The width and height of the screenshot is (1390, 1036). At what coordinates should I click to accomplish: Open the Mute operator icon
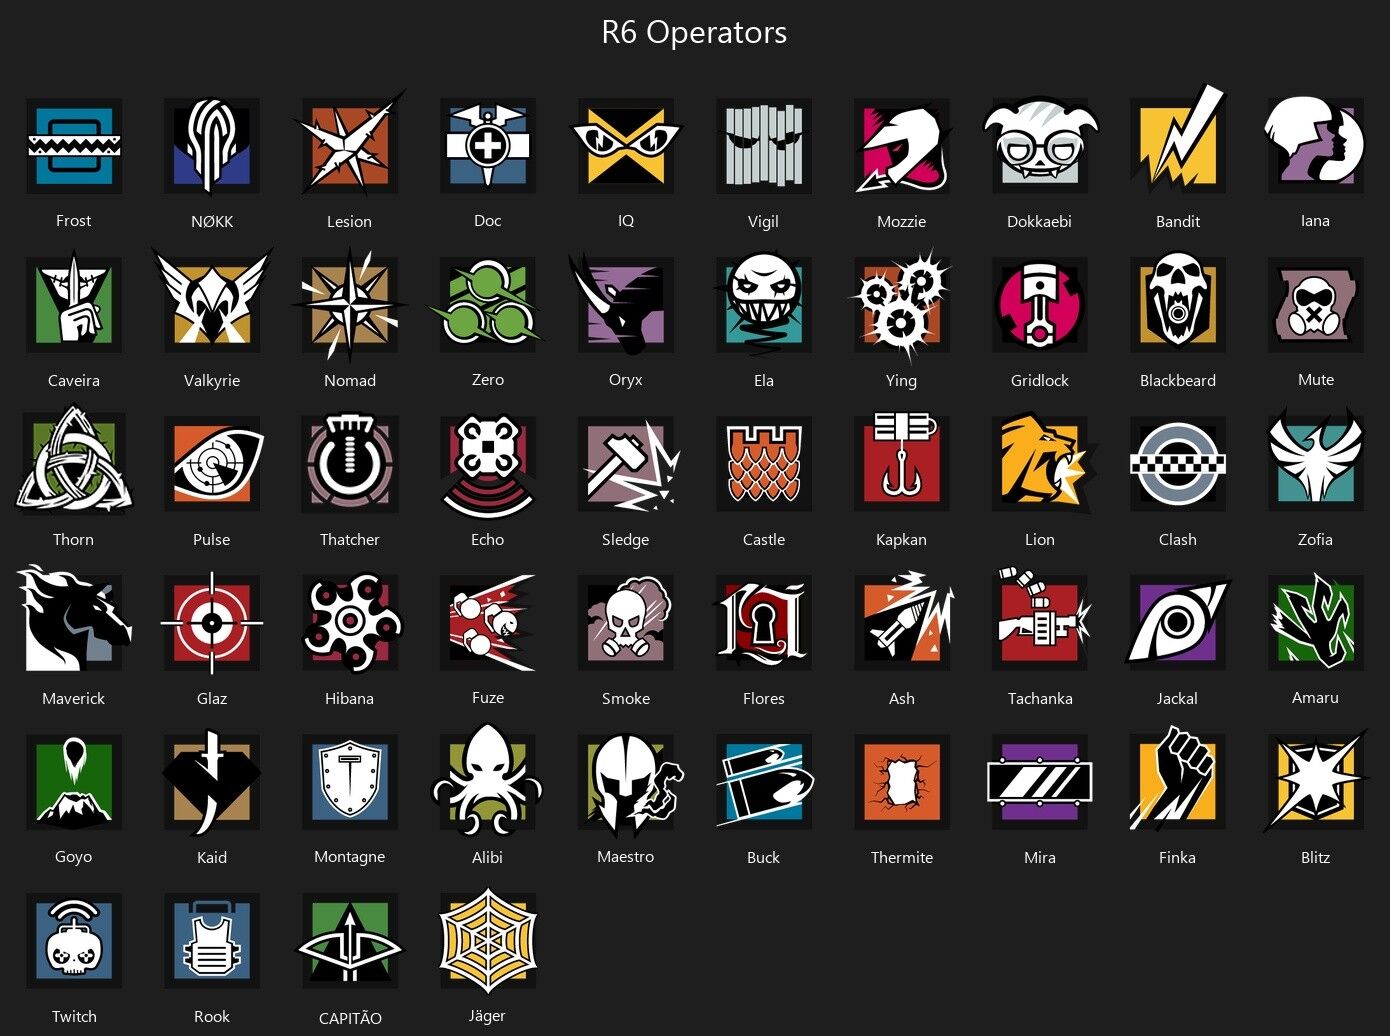(x=1316, y=304)
